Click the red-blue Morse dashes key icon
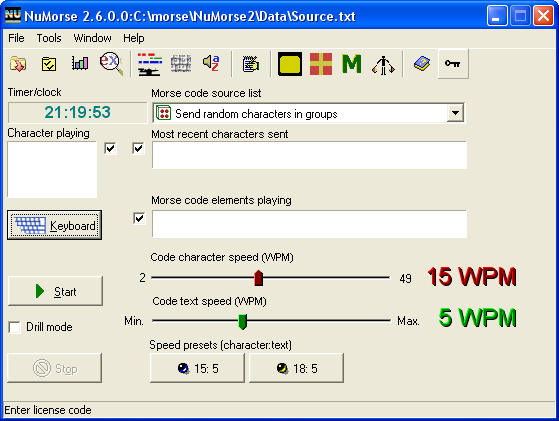 tap(150, 64)
